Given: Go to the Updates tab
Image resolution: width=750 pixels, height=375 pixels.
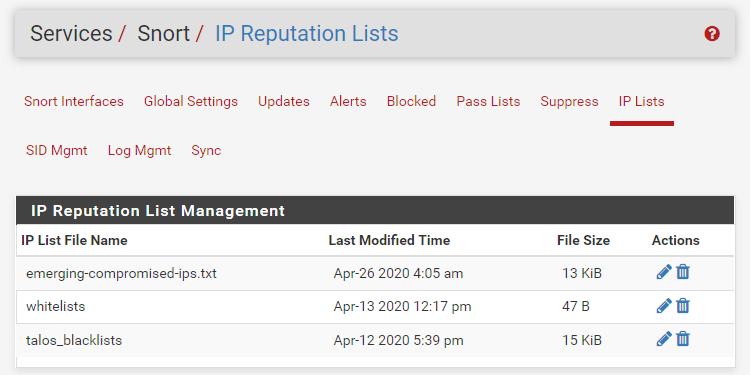Looking at the screenshot, I should [284, 101].
